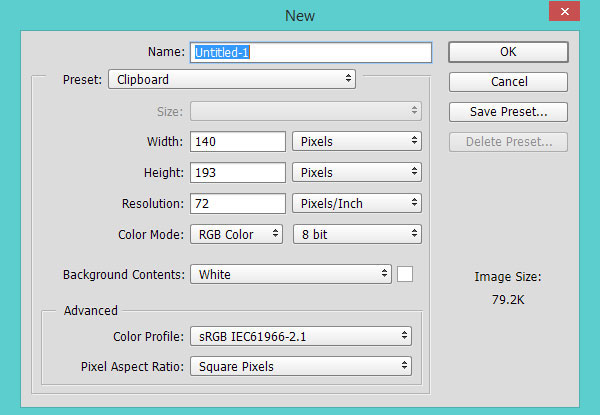This screenshot has width=600, height=415.
Task: Click the Delete Preset button
Action: pyautogui.click(x=508, y=142)
